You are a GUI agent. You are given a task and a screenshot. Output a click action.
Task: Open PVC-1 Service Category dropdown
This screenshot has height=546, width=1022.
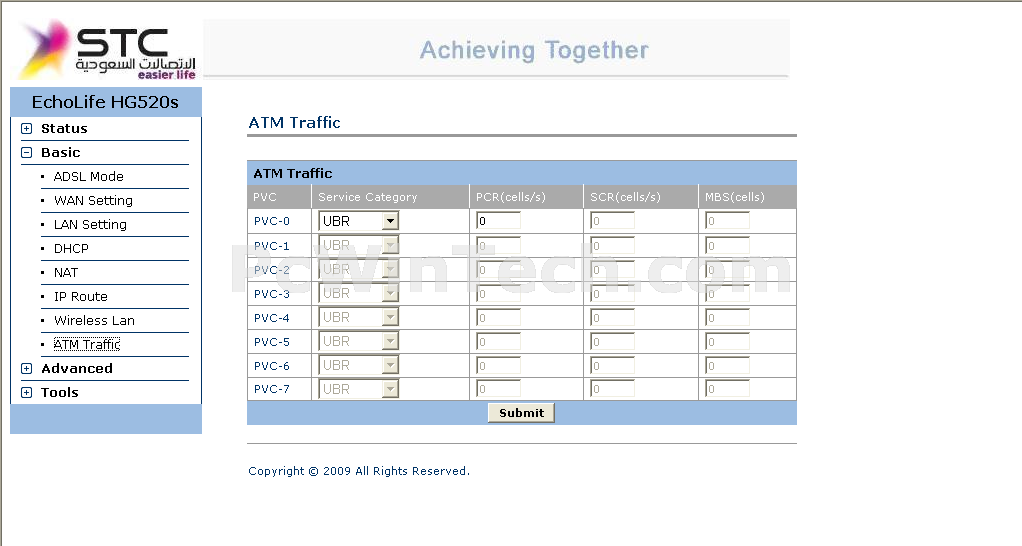coord(358,245)
